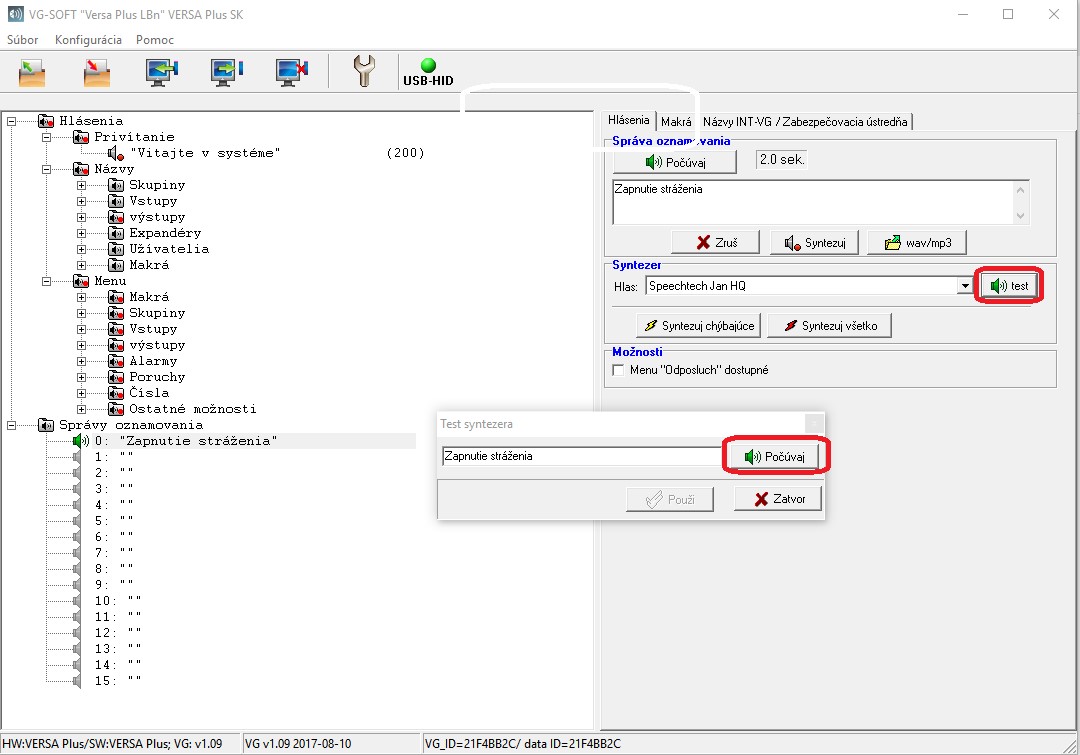Click the monitor icon with left green arrow
Screen dimensions: 1080x755
[162, 72]
